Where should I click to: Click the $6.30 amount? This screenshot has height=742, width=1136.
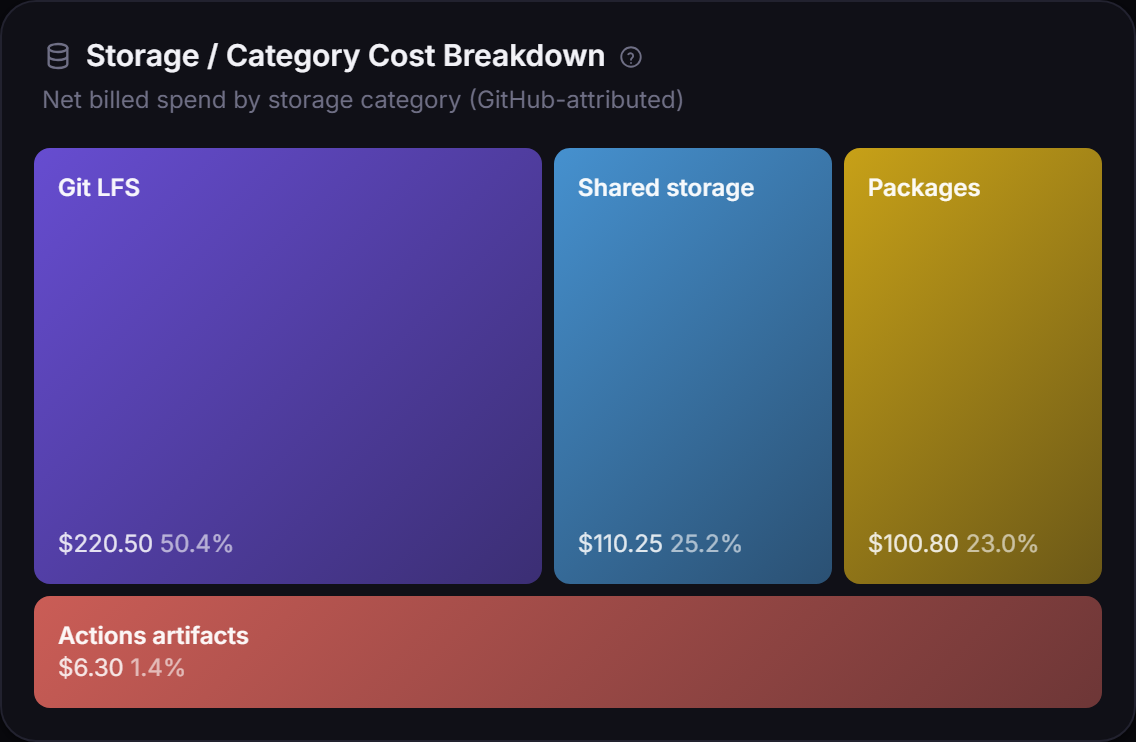91,667
